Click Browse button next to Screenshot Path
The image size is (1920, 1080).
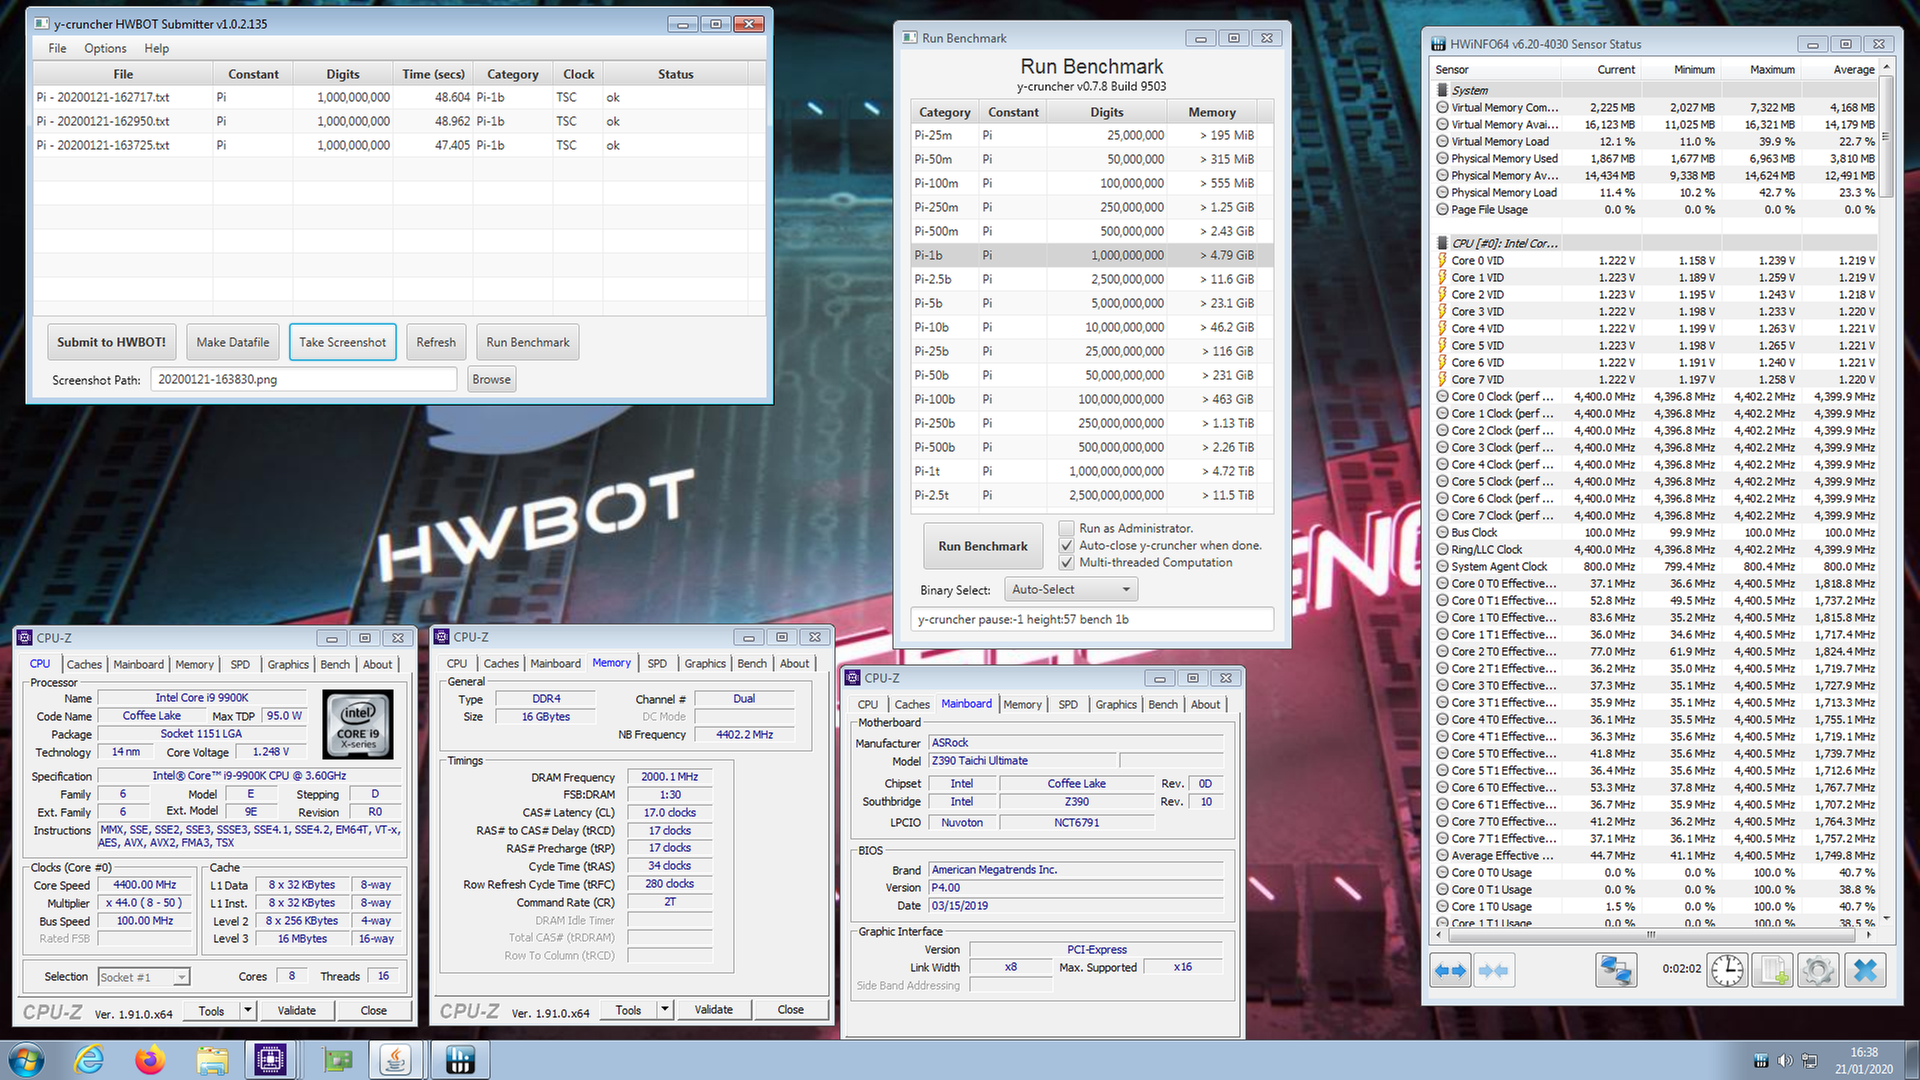492,379
